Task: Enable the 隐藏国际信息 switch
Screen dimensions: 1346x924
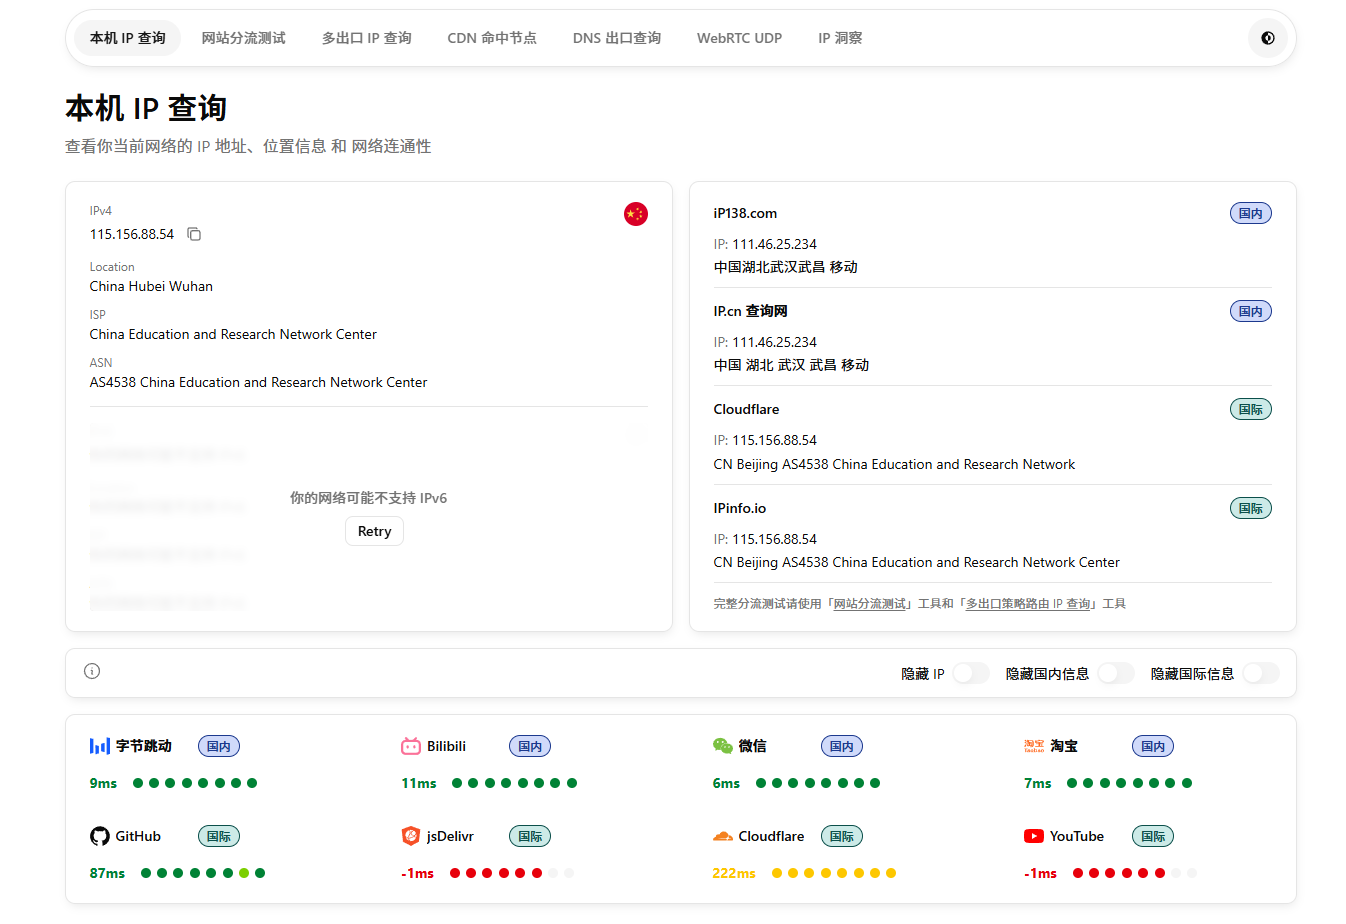Action: point(1261,673)
